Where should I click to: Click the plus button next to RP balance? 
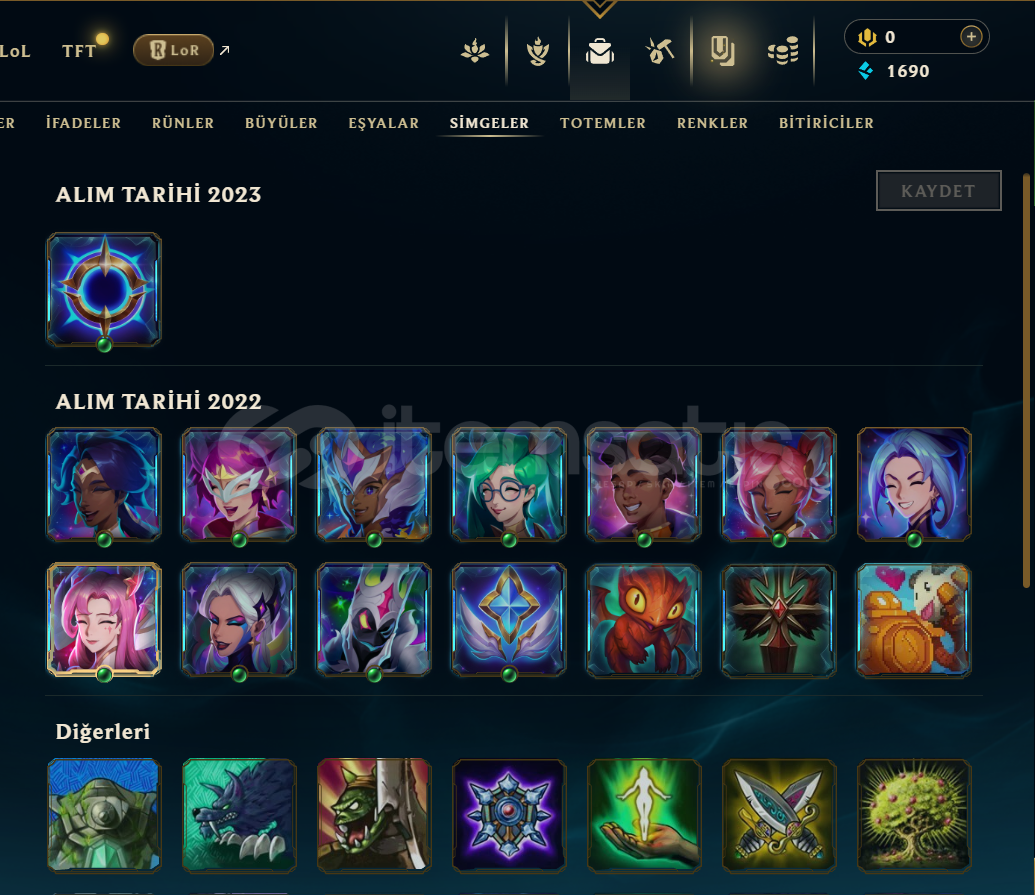(970, 37)
